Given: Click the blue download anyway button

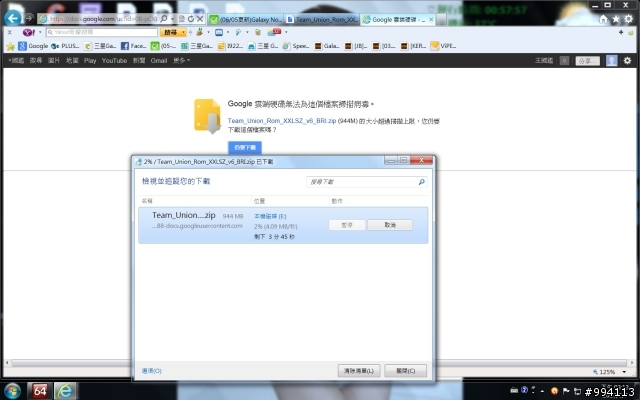Looking at the screenshot, I should click(x=245, y=147).
